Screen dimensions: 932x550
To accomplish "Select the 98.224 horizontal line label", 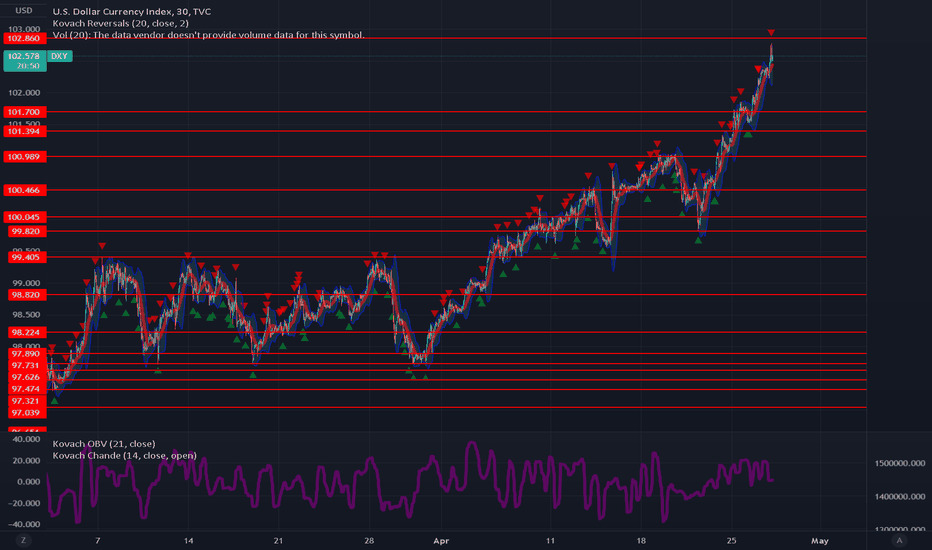I will point(26,332).
